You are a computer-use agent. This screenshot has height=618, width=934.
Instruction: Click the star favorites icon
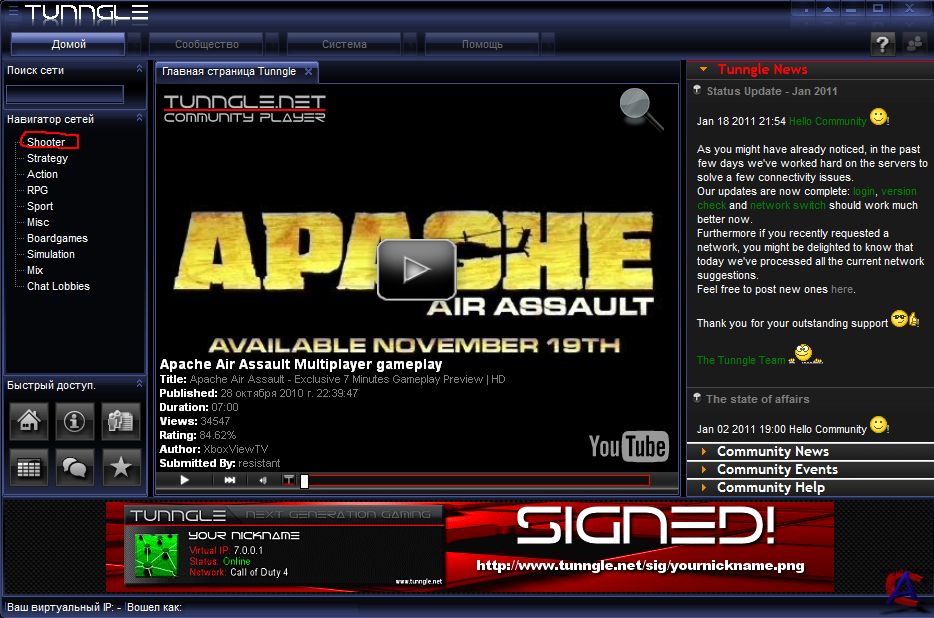(121, 467)
